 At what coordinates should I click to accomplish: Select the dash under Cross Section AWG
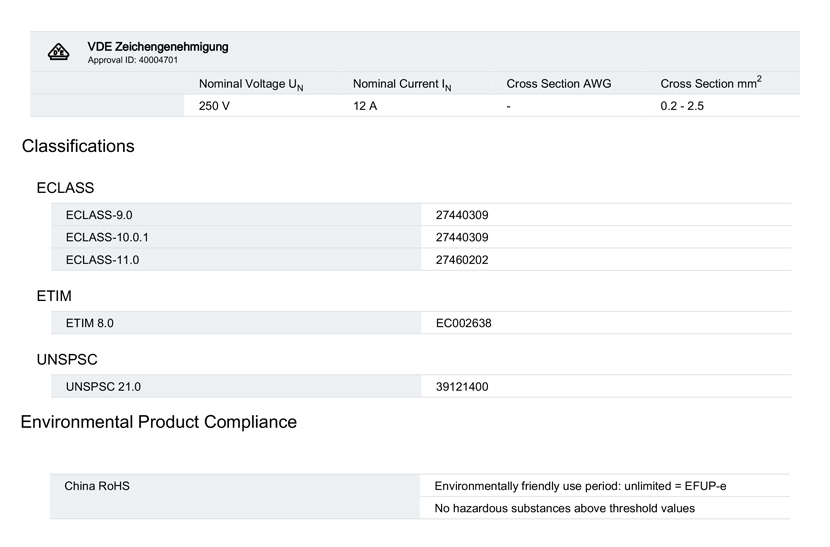(x=508, y=106)
